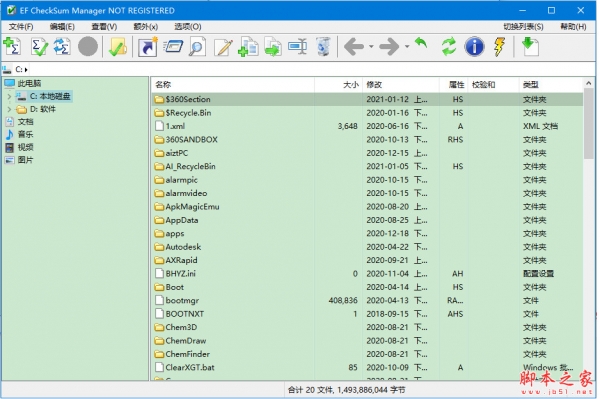Click the move files icon with green arrow
The width and height of the screenshot is (600, 399).
[273, 47]
